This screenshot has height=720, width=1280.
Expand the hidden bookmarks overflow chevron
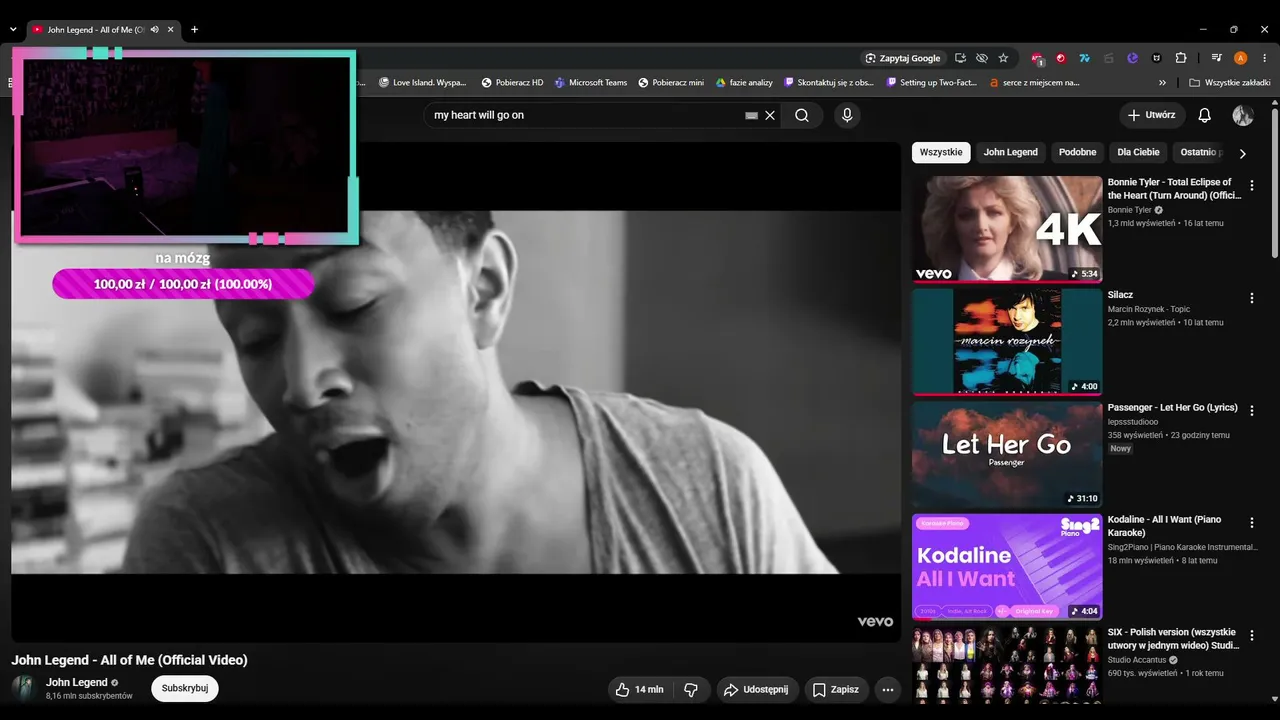pos(1162,83)
